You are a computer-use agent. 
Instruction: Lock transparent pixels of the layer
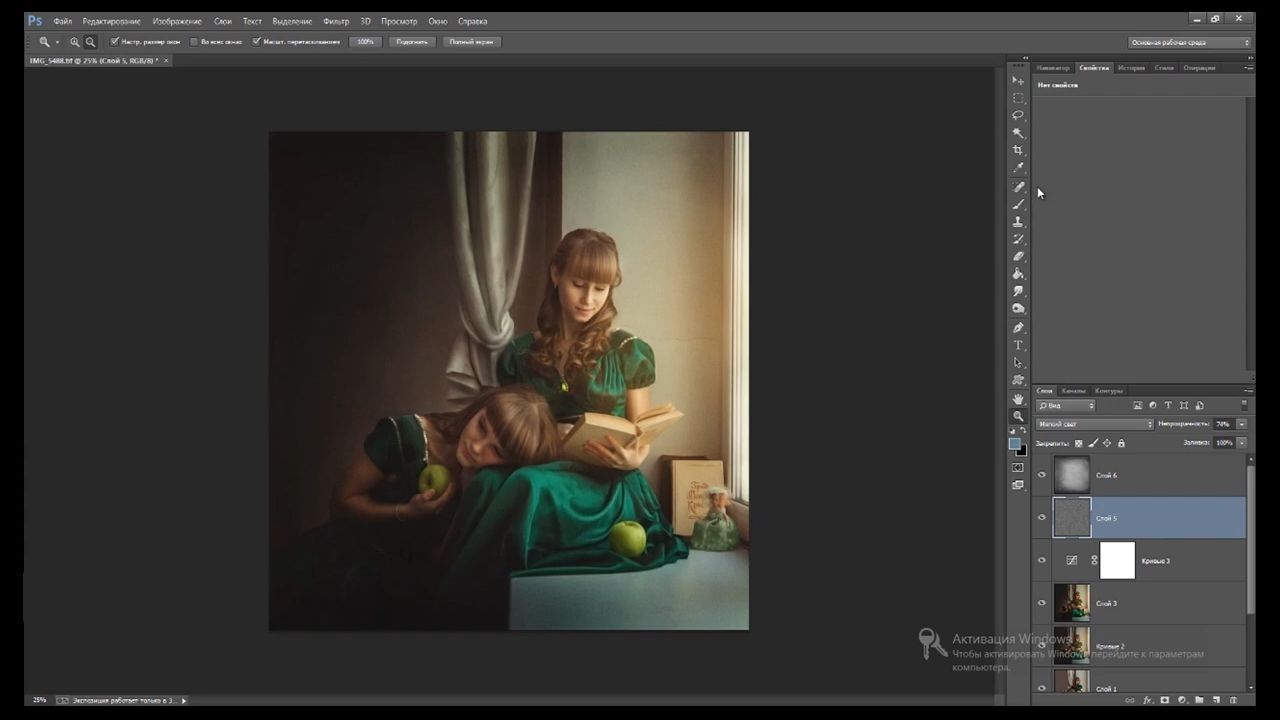point(1078,443)
